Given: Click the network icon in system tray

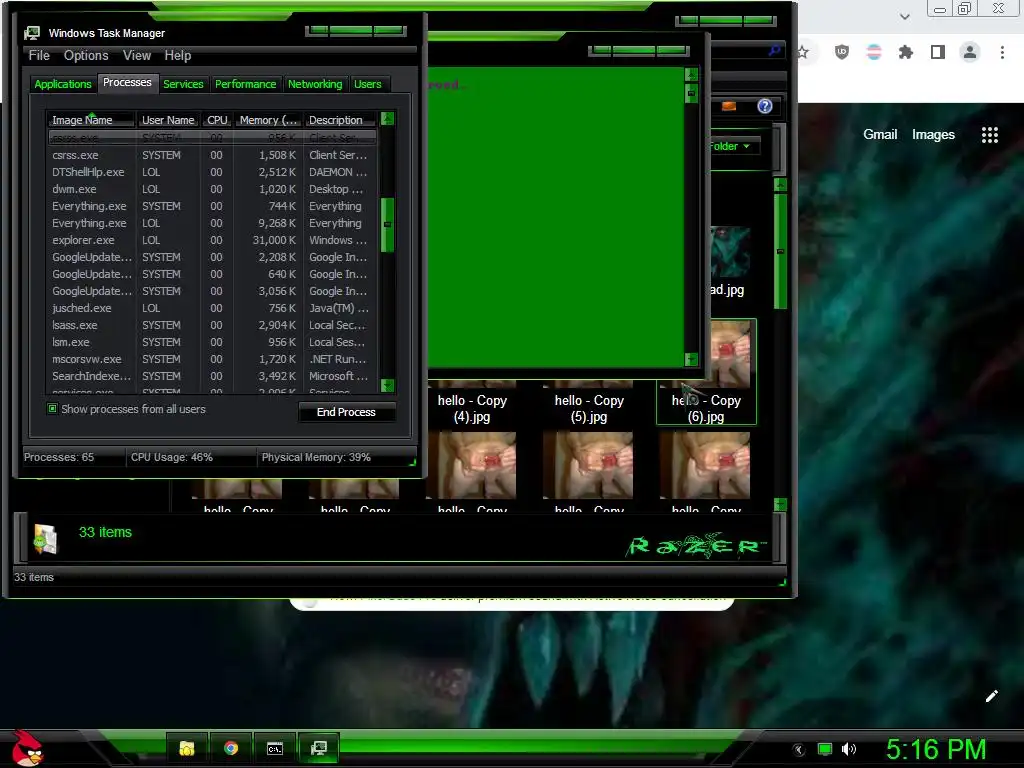Looking at the screenshot, I should [825, 749].
